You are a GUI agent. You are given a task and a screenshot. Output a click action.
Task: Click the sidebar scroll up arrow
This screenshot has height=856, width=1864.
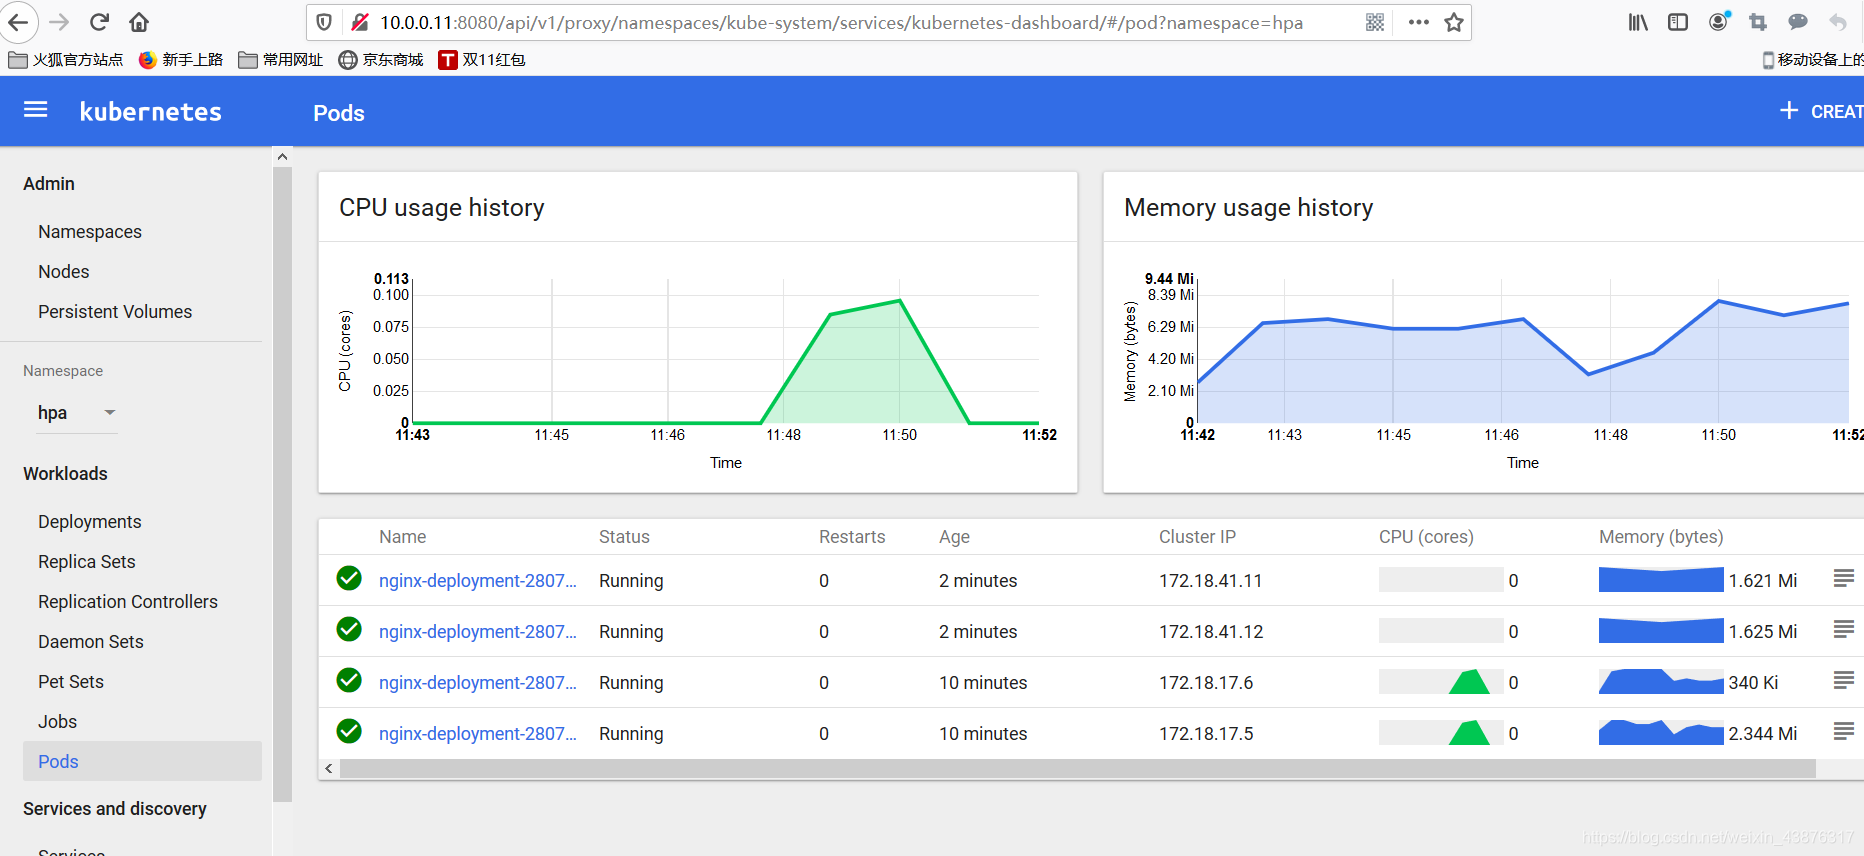pyautogui.click(x=283, y=157)
